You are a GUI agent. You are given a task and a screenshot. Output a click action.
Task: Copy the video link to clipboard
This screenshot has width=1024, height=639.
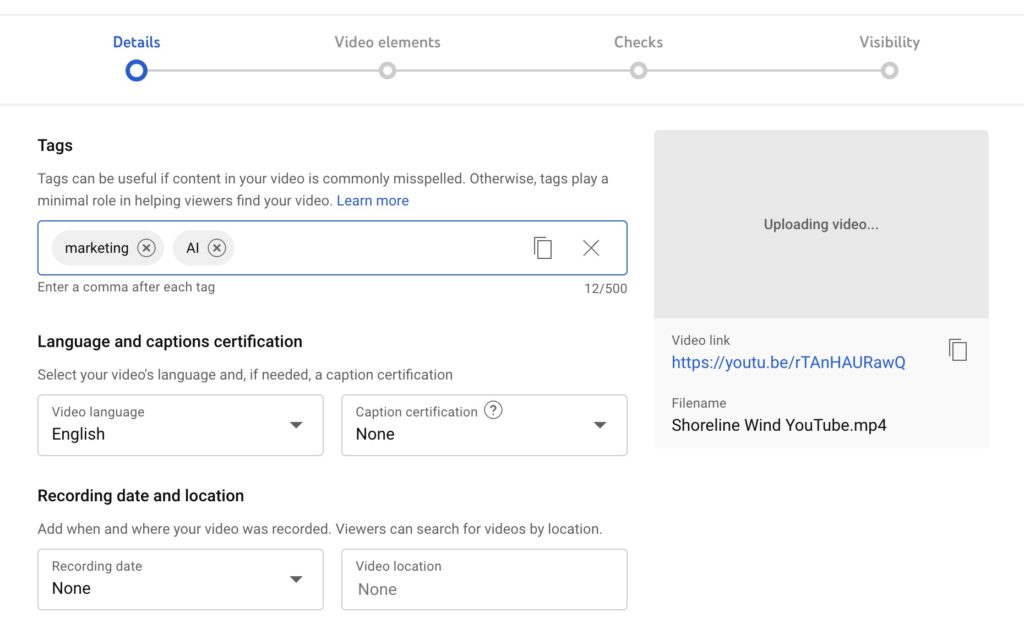(x=957, y=349)
